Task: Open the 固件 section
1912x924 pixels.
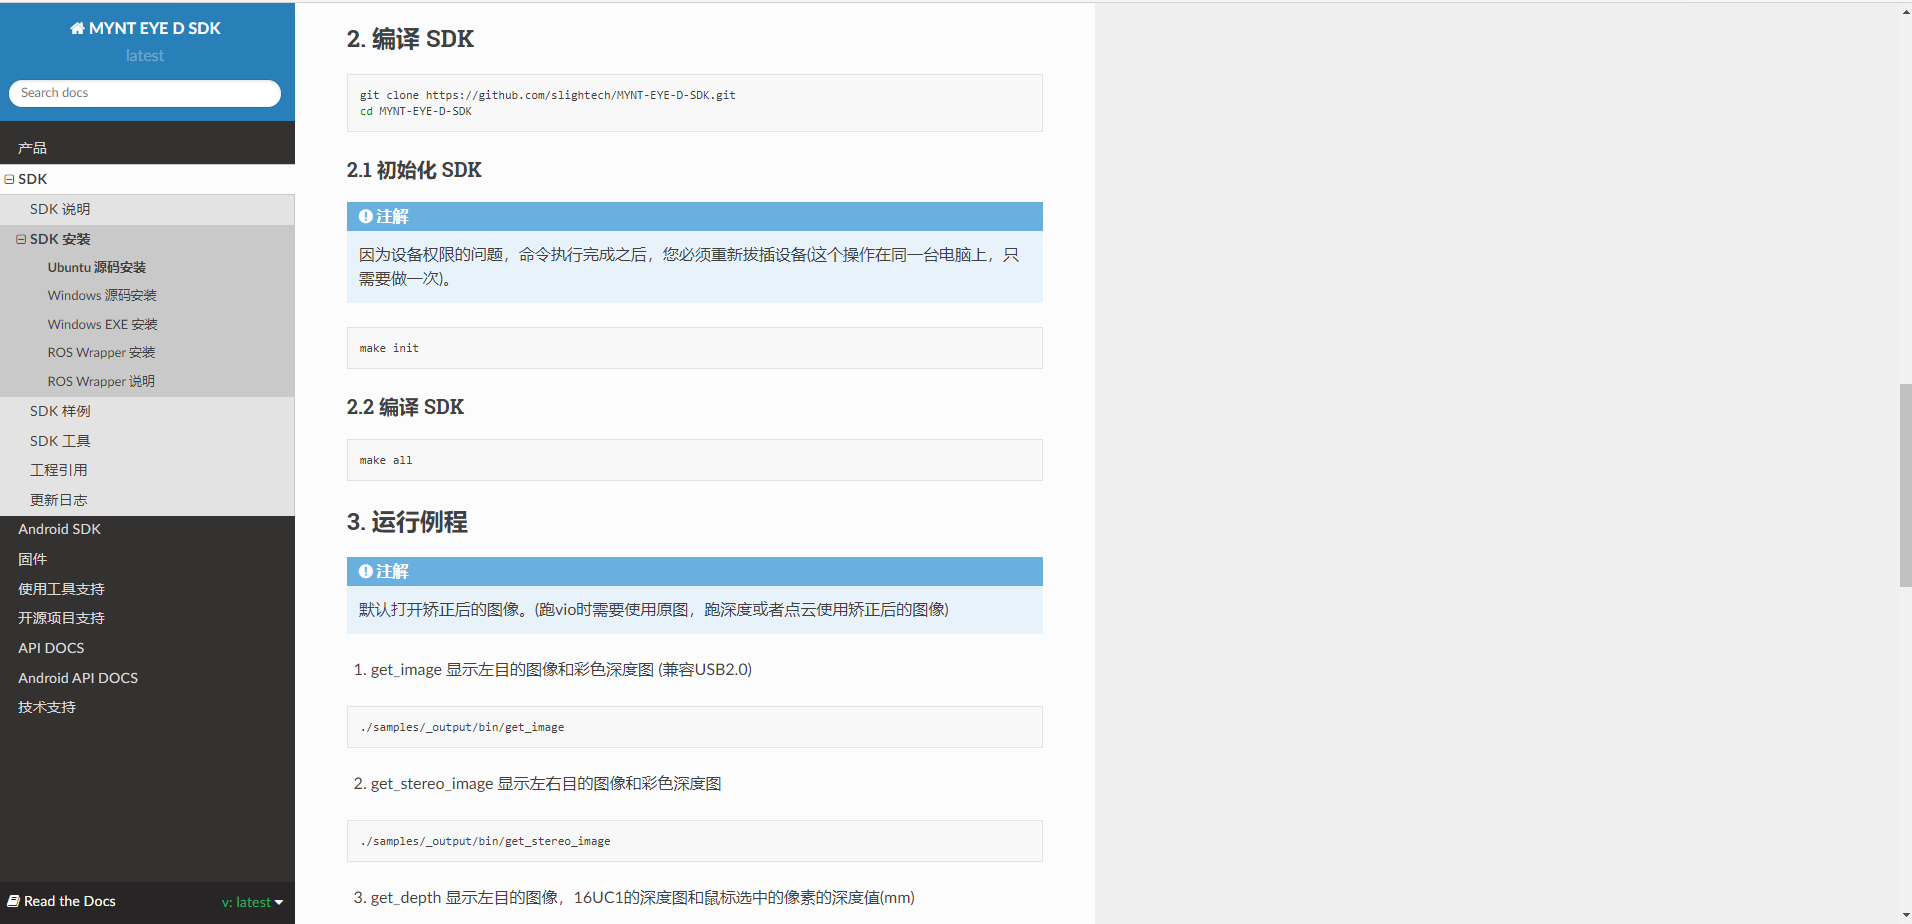Action: [x=32, y=559]
